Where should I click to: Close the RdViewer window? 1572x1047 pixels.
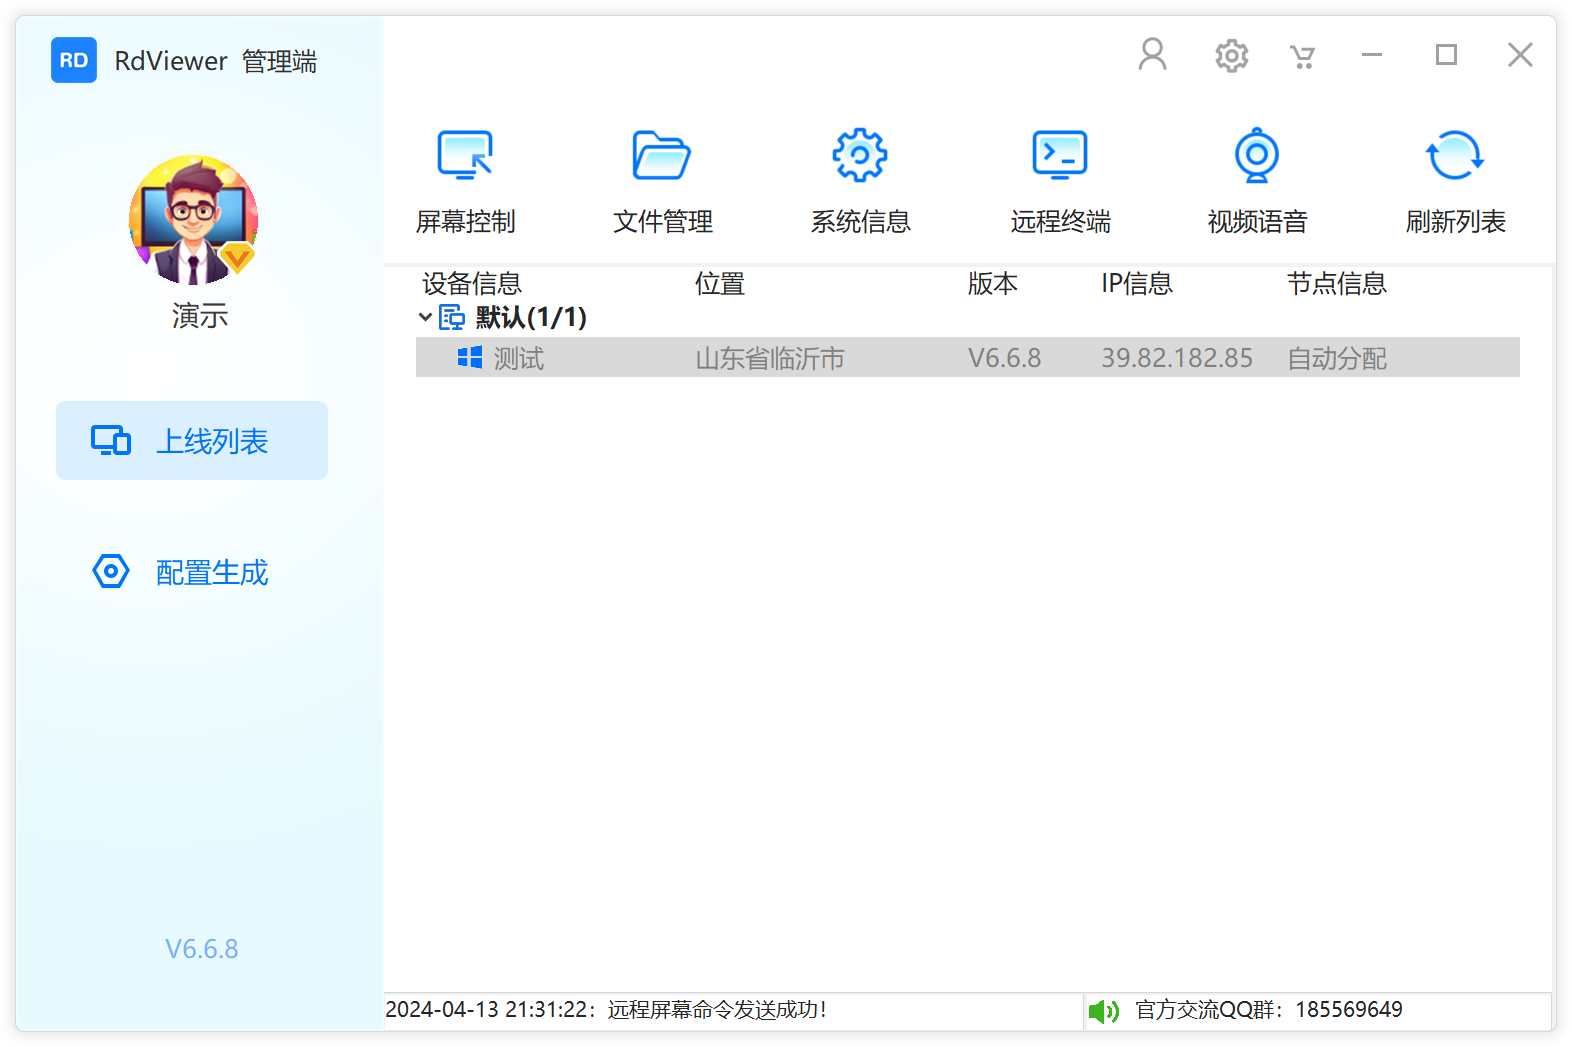[1520, 55]
